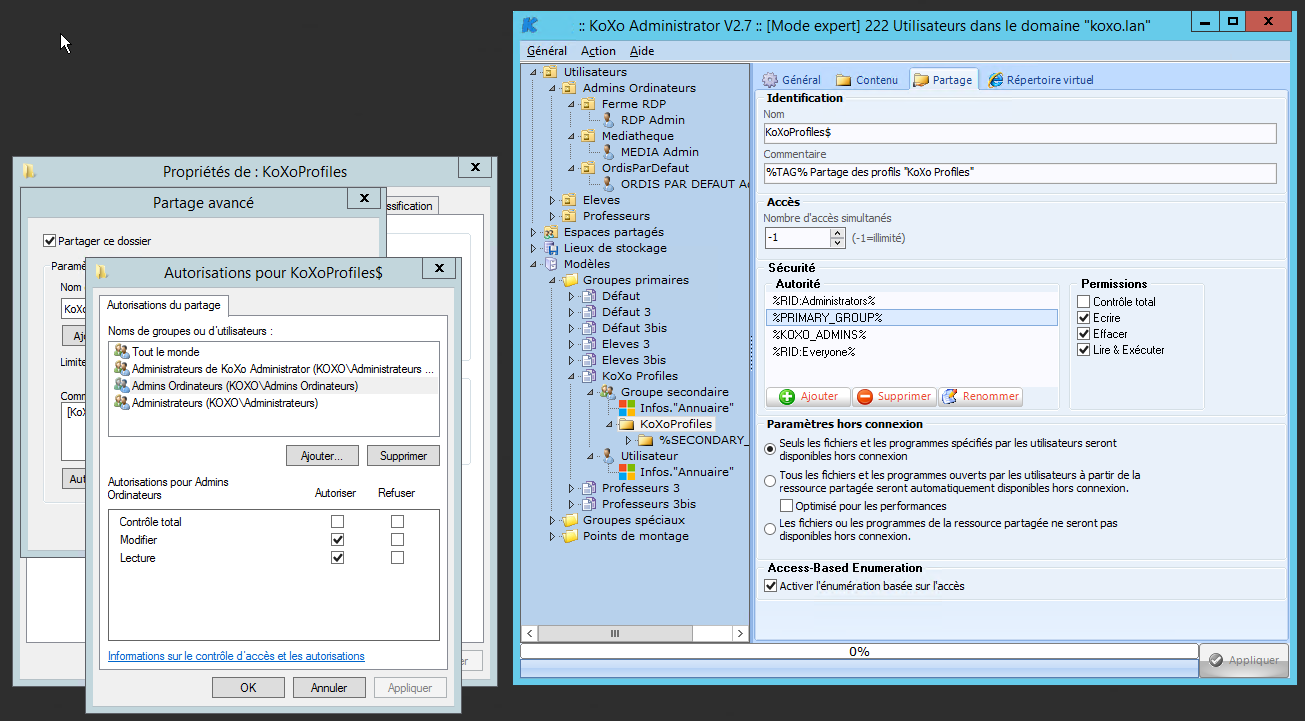The width and height of the screenshot is (1305, 721).
Task: Tick Autoriser for Contrôle total in share permissions
Action: [x=337, y=522]
